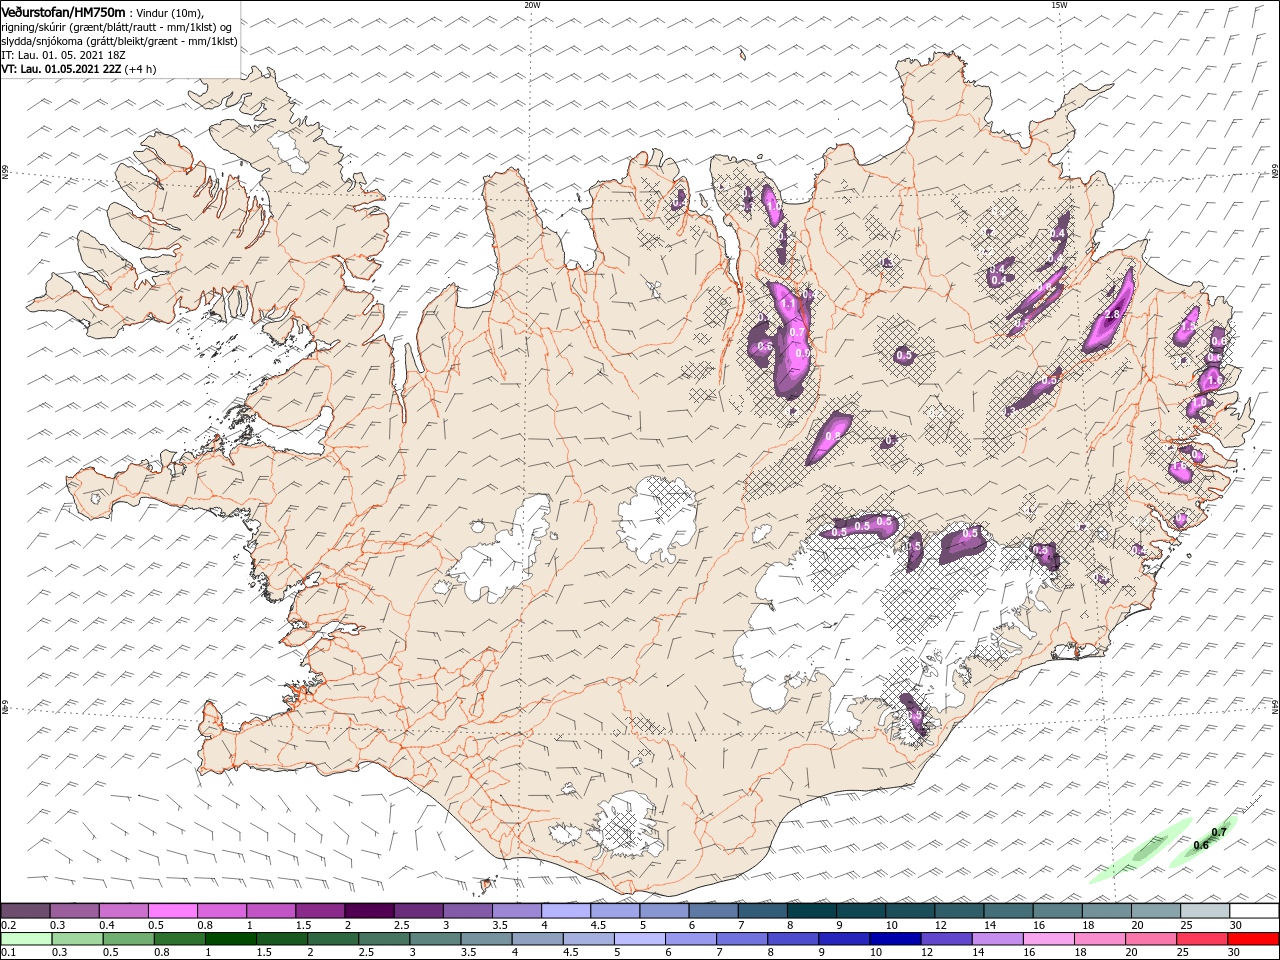This screenshot has height=960, width=1280.
Task: Click the 'Veðurstofan/HM750m' map title
Action: [x=63, y=12]
